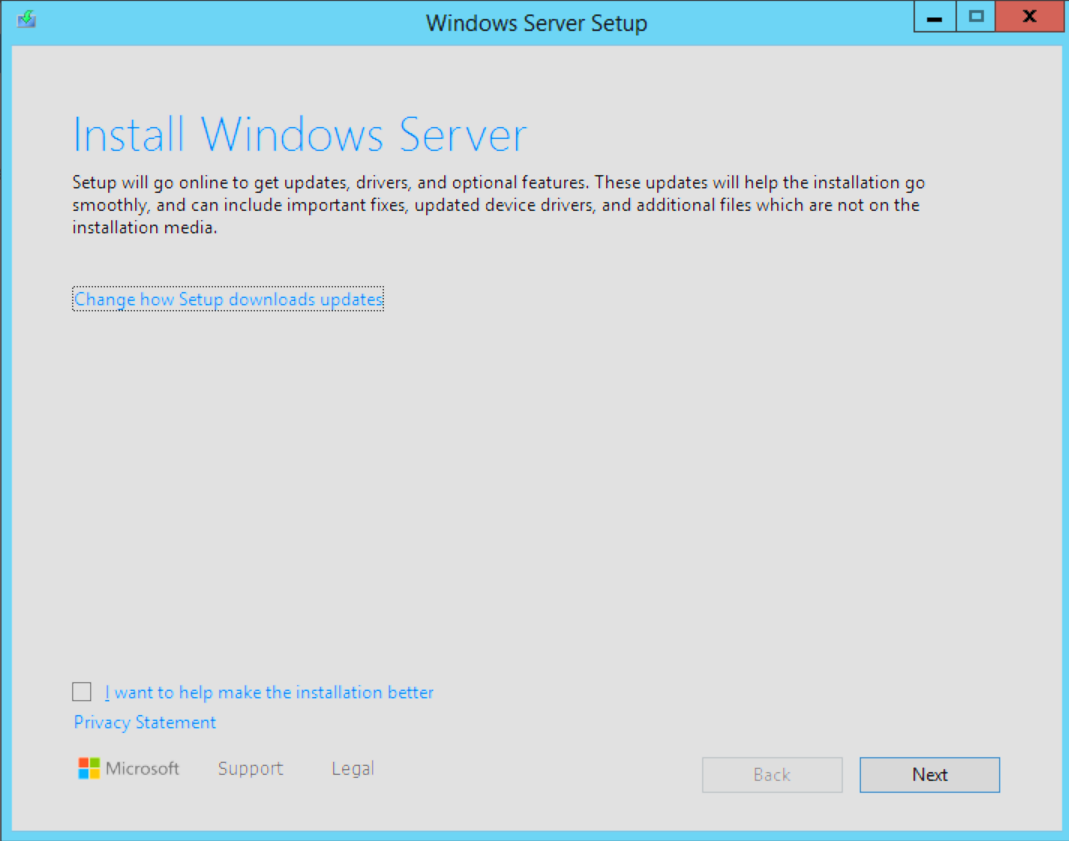Open 'Change how Setup downloads updates'

tap(228, 299)
